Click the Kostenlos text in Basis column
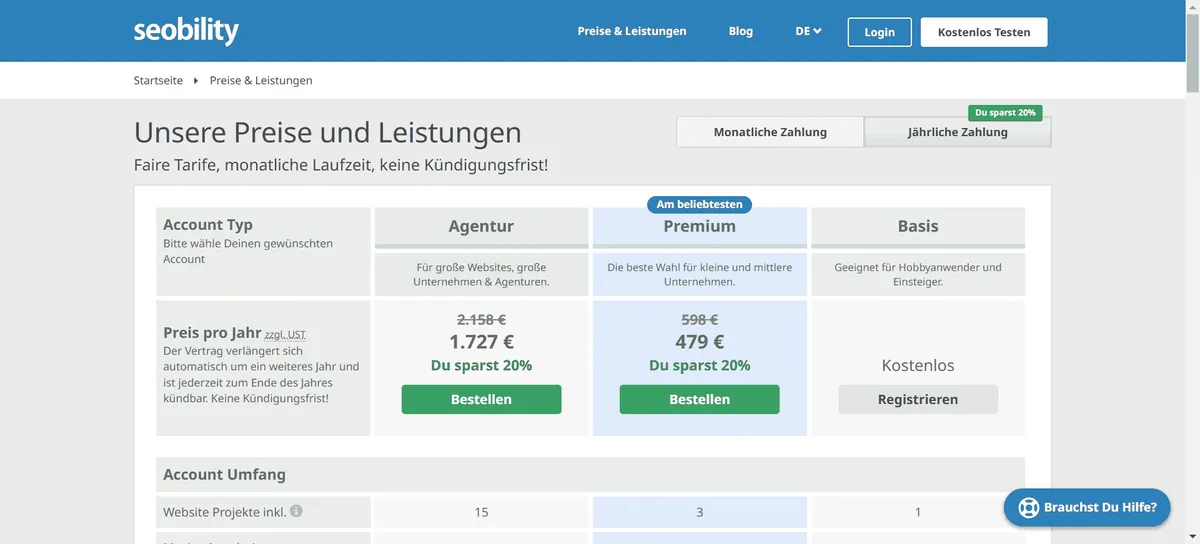Viewport: 1200px width, 544px height. tap(918, 365)
